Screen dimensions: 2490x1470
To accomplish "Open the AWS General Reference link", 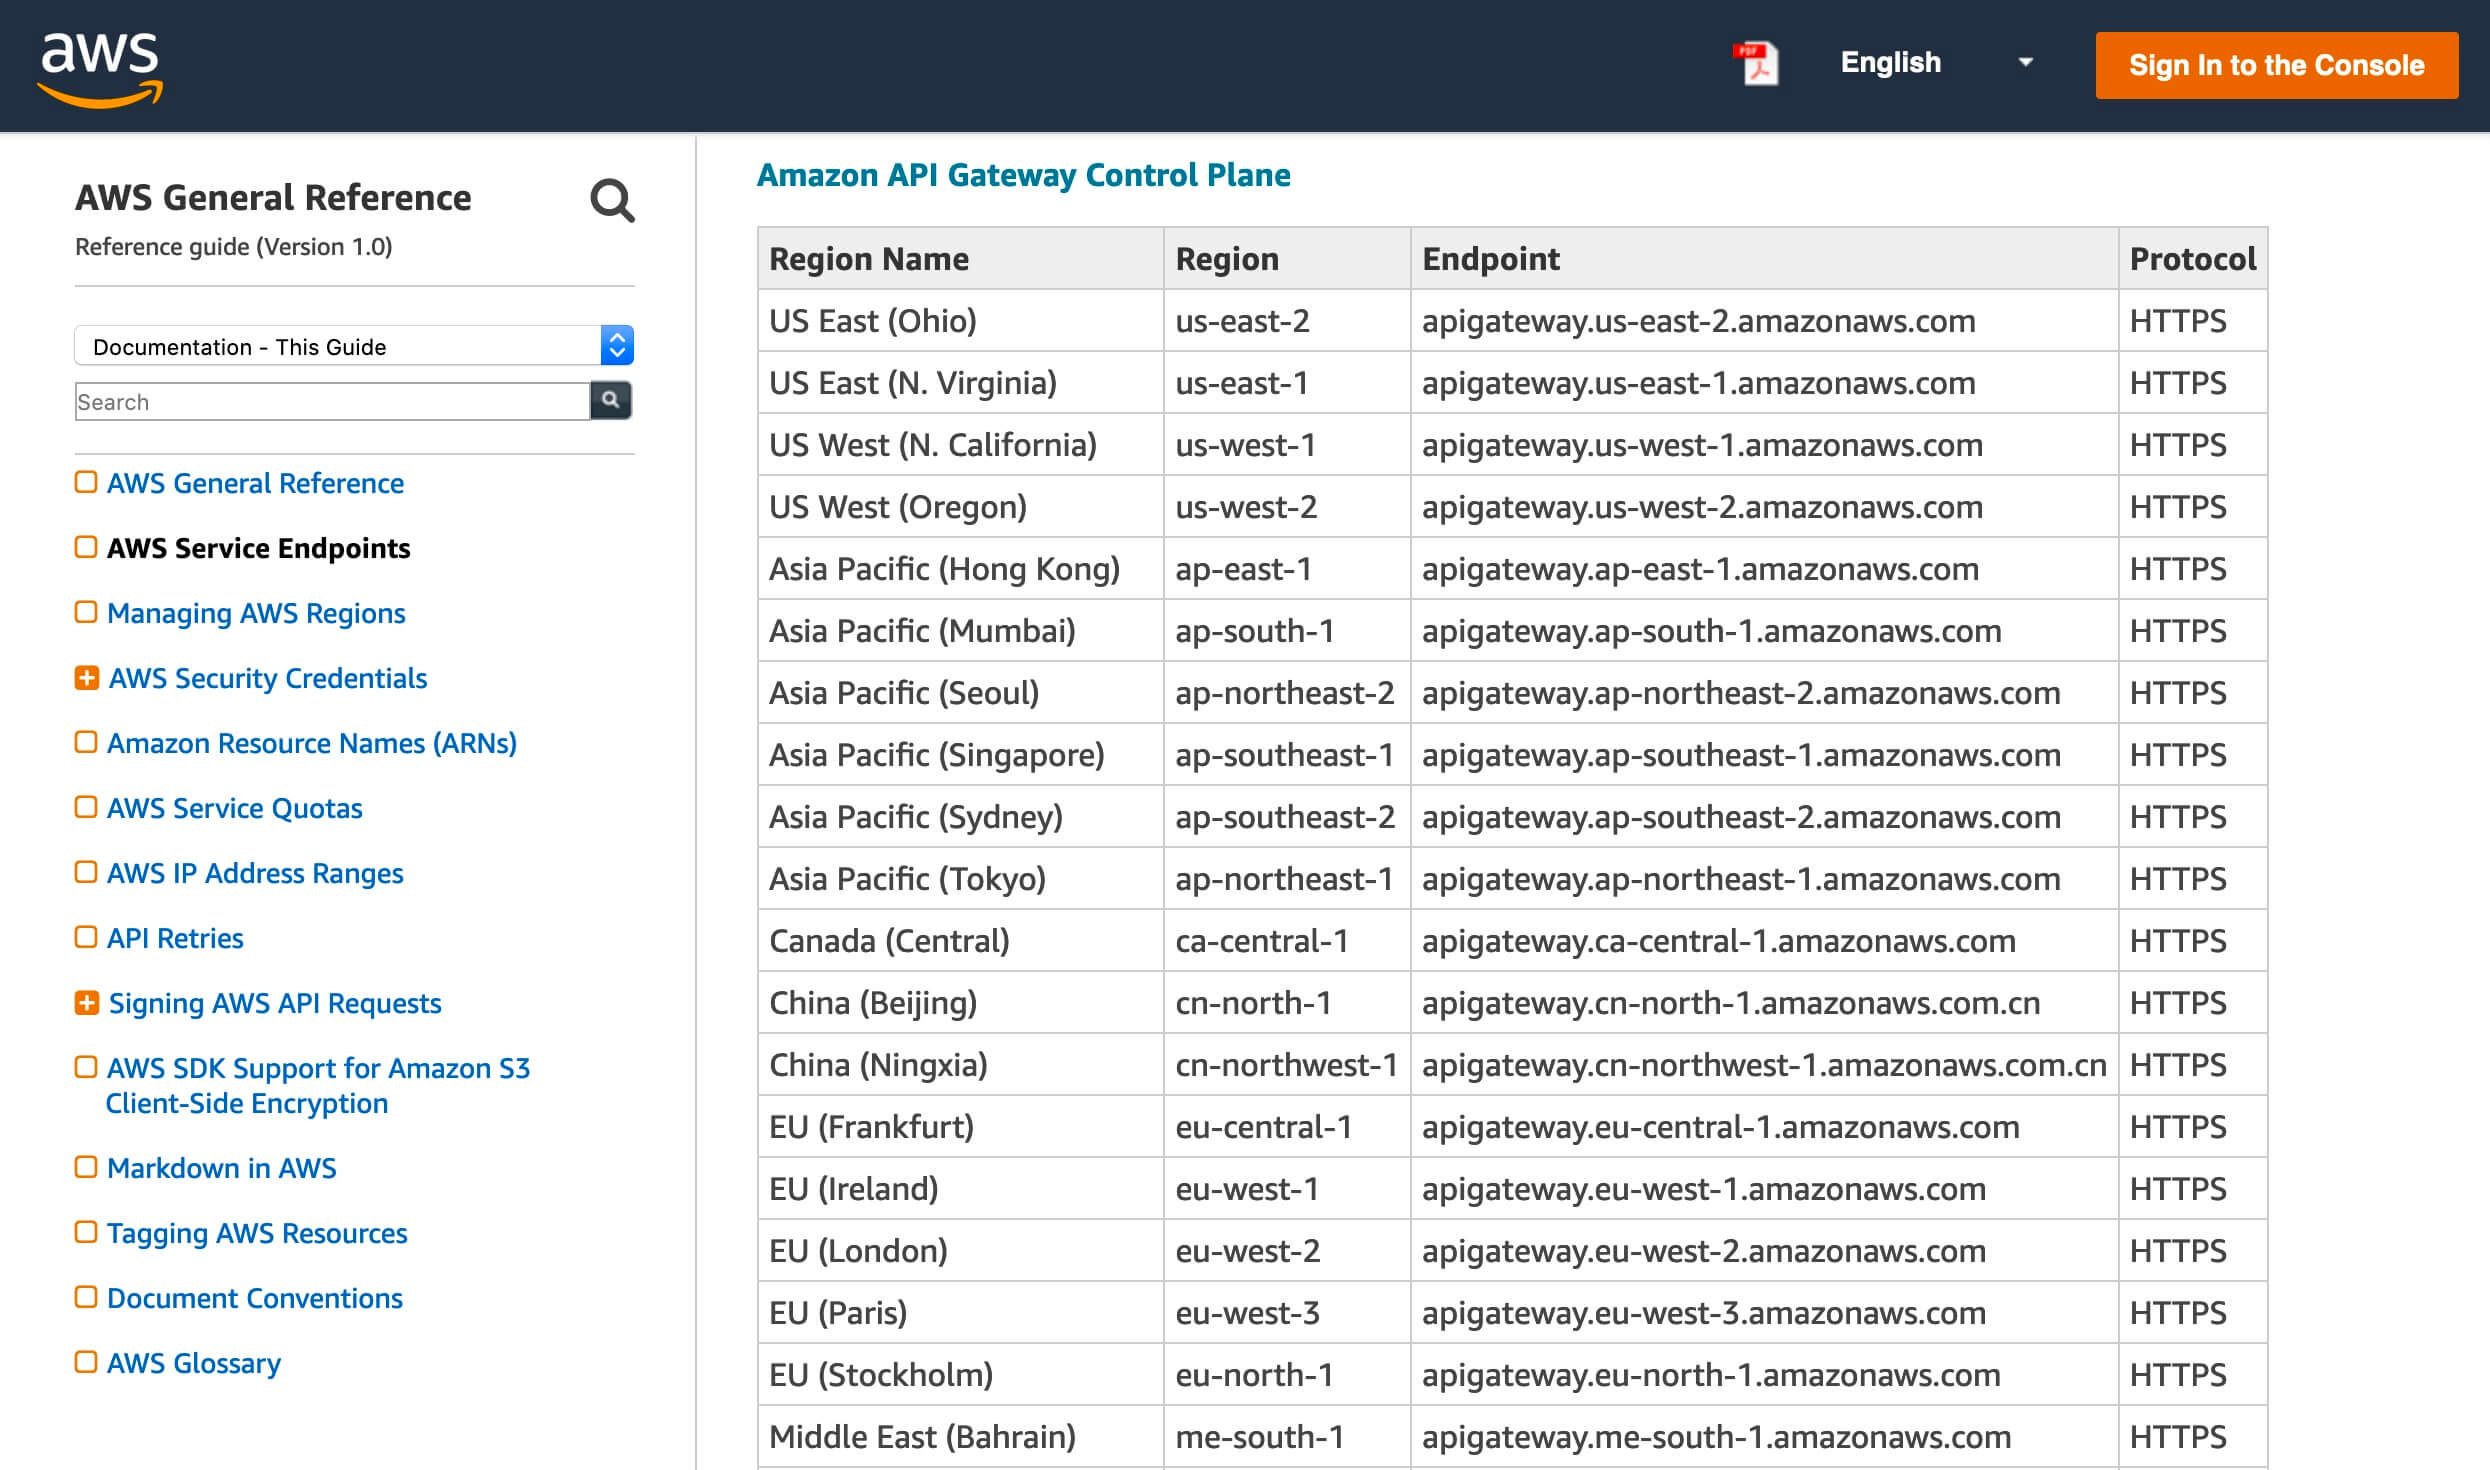I will coord(255,483).
